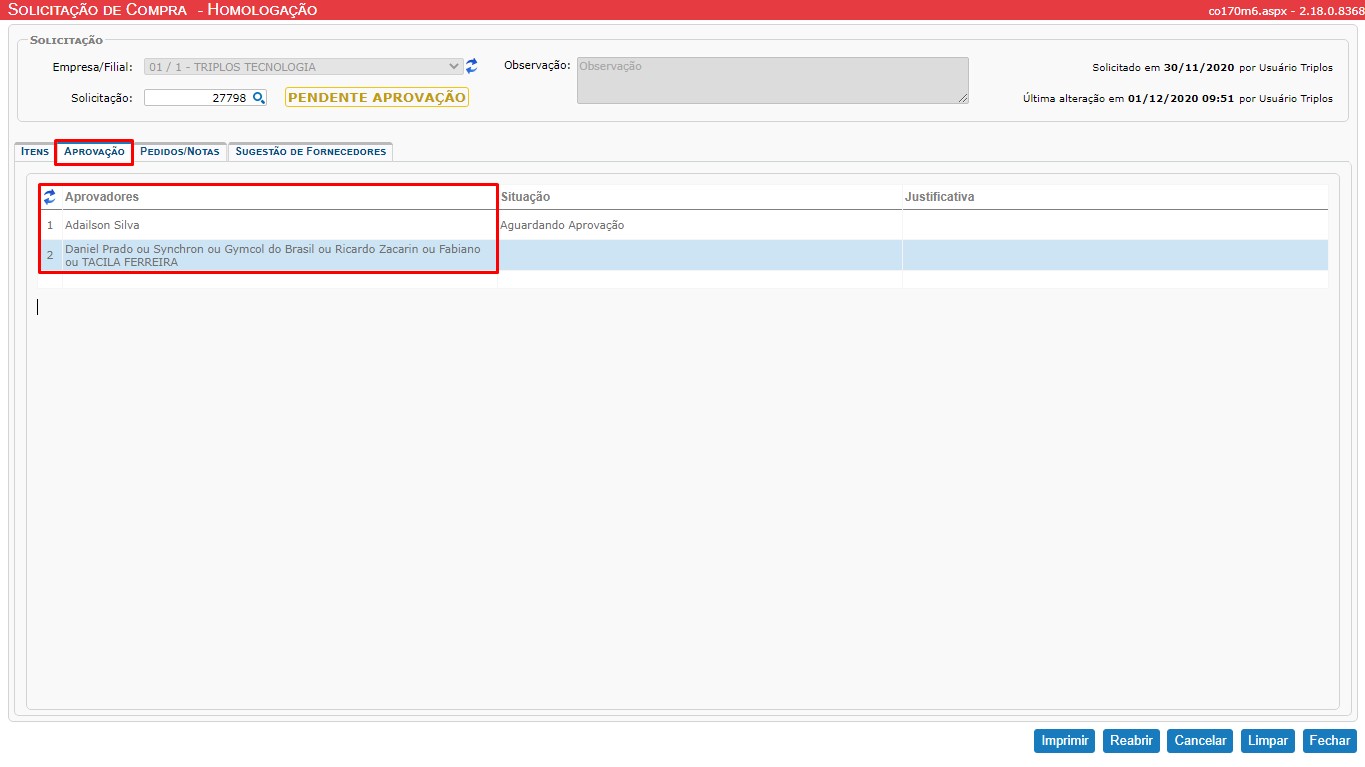1365x767 pixels.
Task: Select the Observação text area
Action: 773,80
